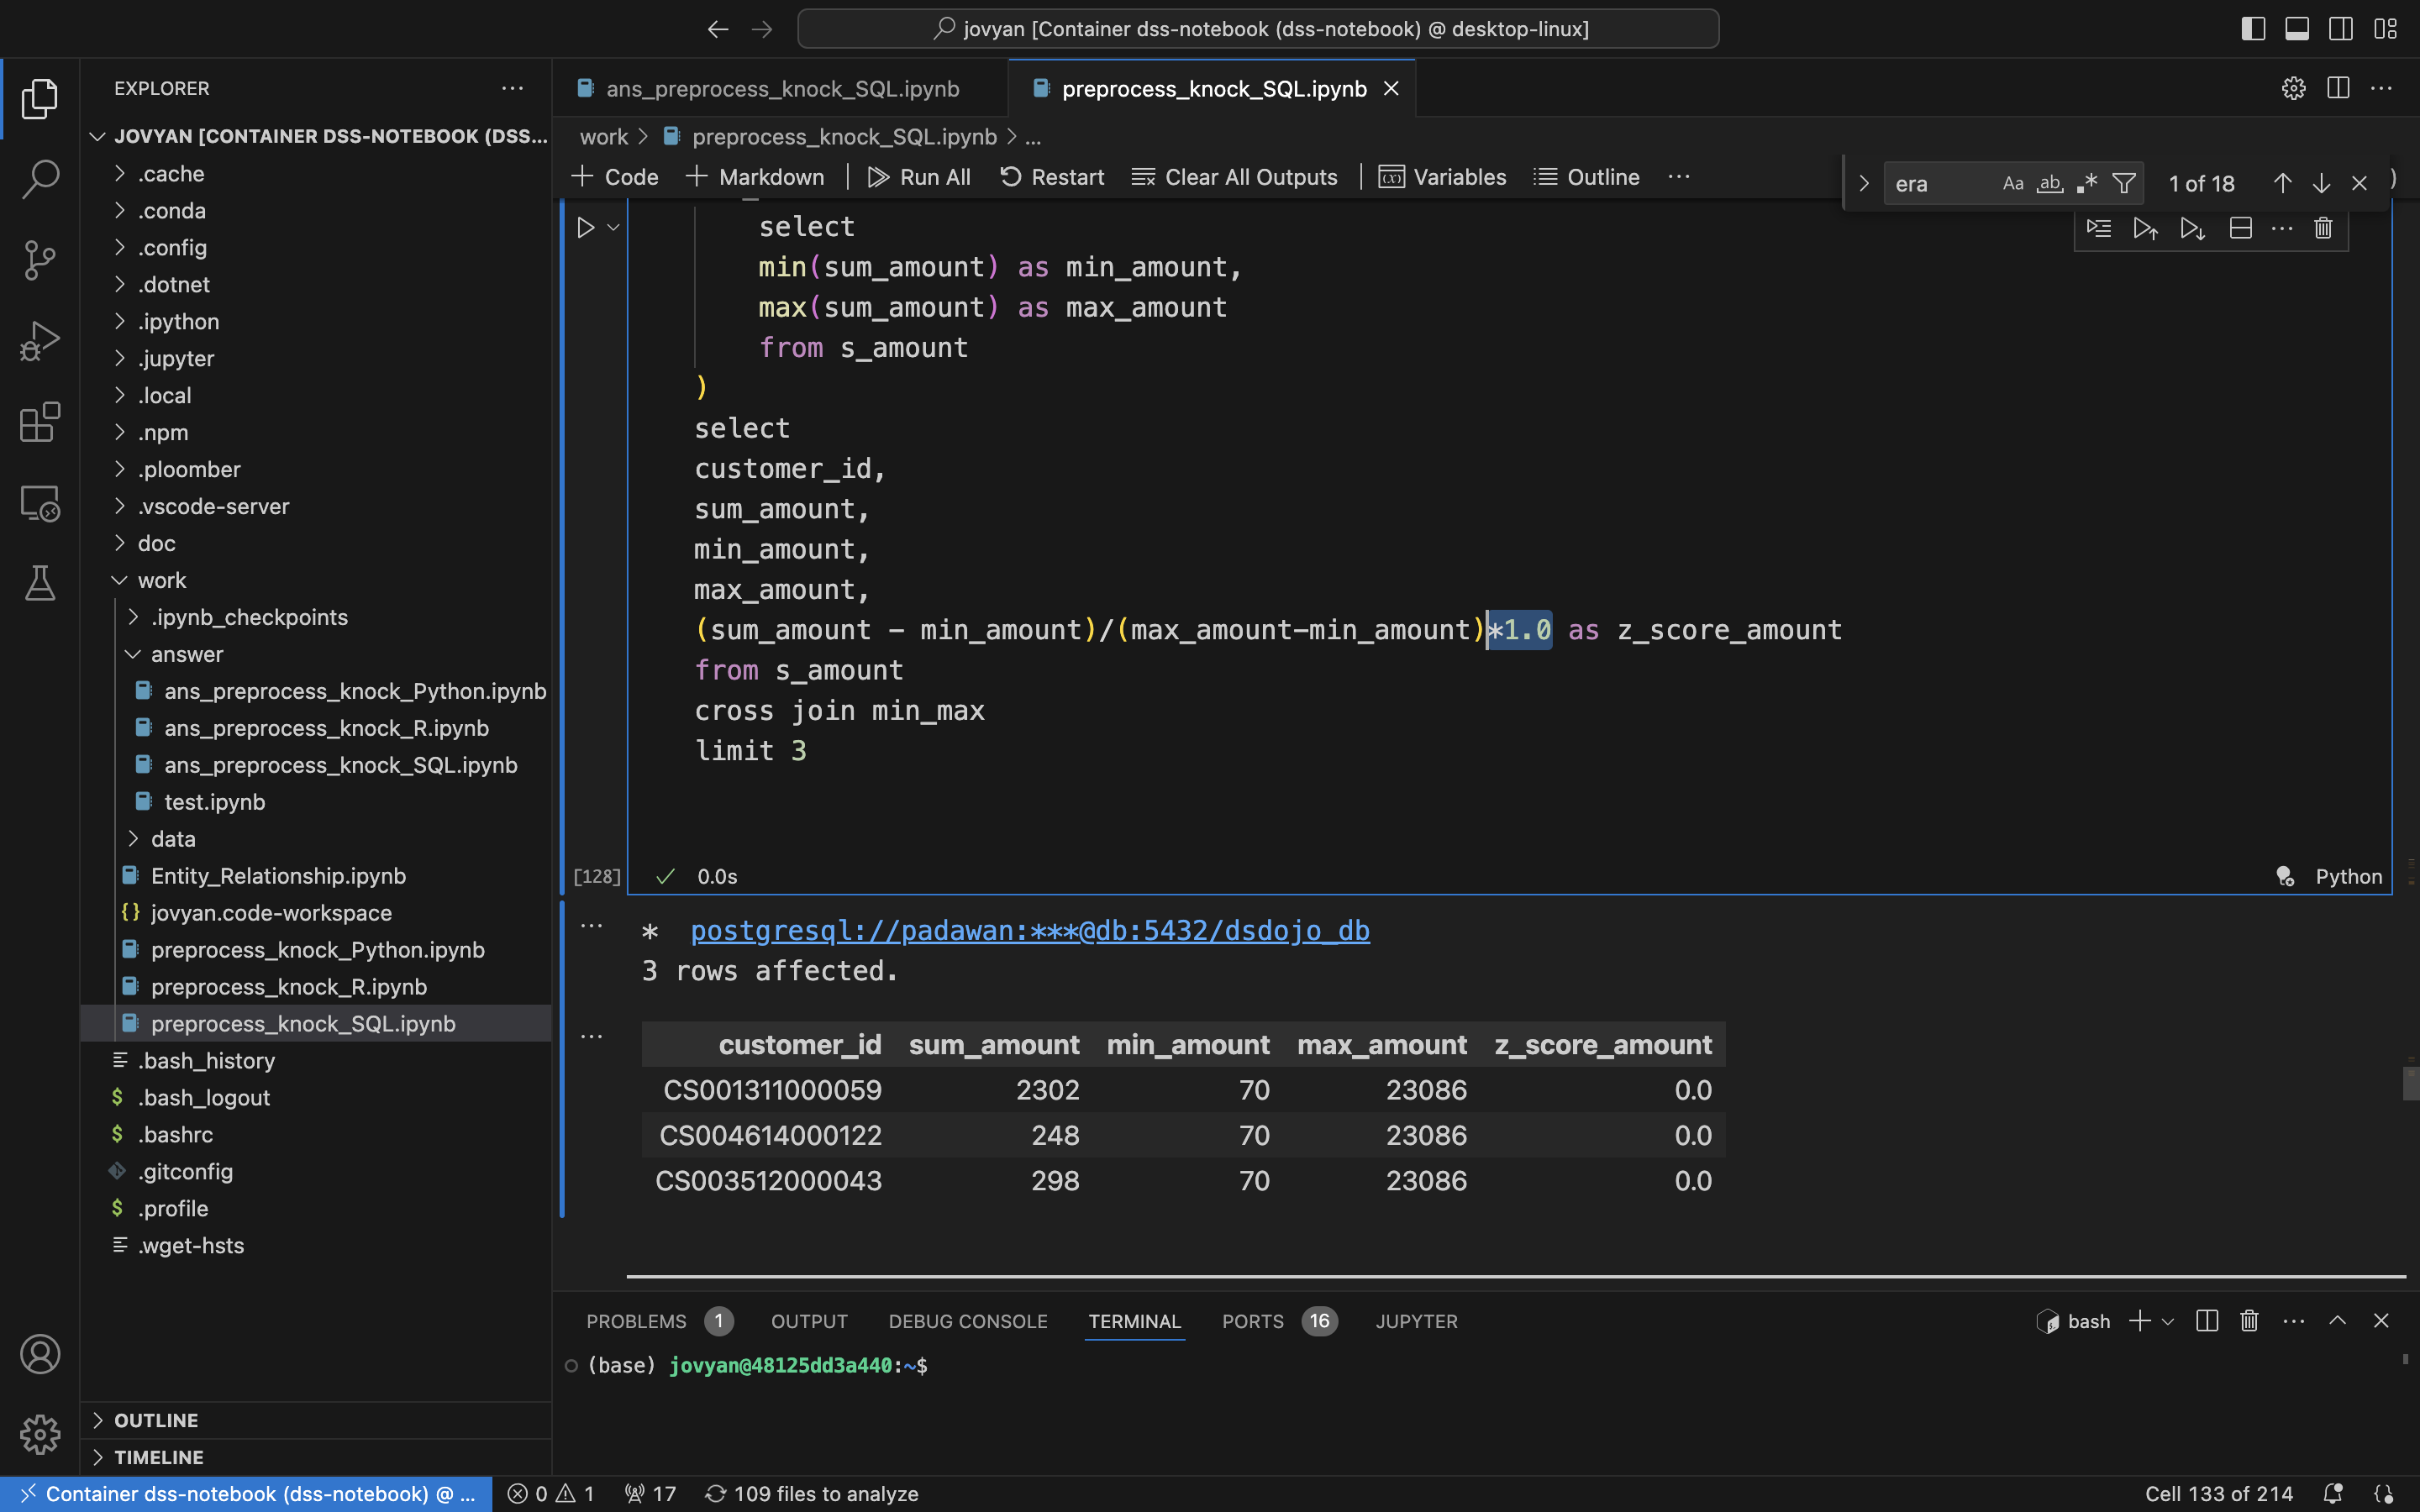Image resolution: width=2420 pixels, height=1512 pixels.
Task: Toggle Panel layout button
Action: click(x=2297, y=29)
